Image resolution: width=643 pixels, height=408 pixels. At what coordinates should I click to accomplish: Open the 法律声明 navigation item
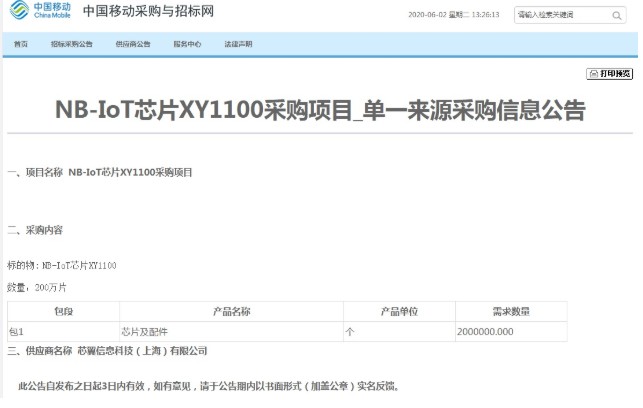238,45
